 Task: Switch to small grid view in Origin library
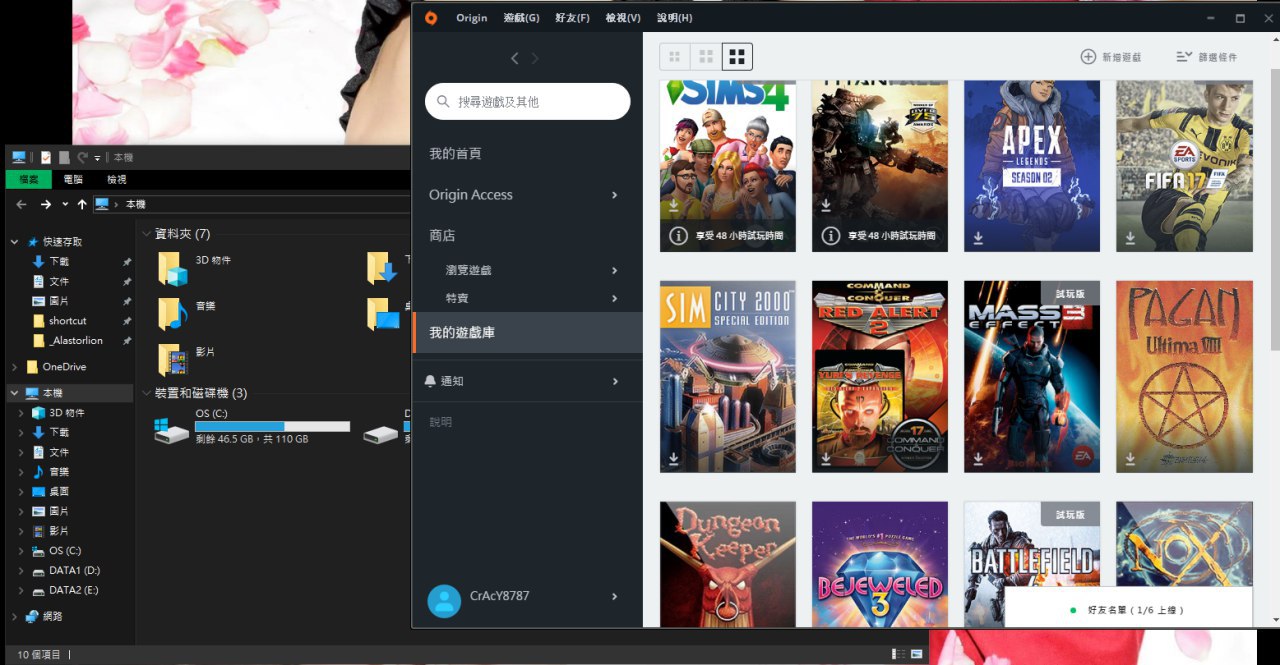click(675, 57)
